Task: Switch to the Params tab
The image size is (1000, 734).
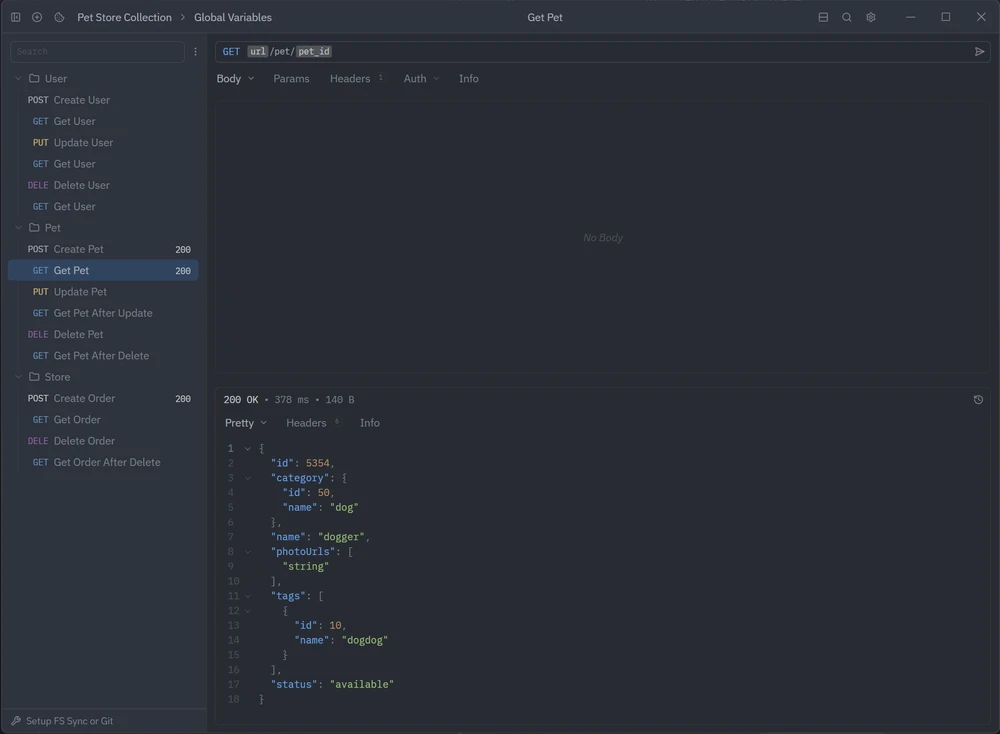Action: 291,78
